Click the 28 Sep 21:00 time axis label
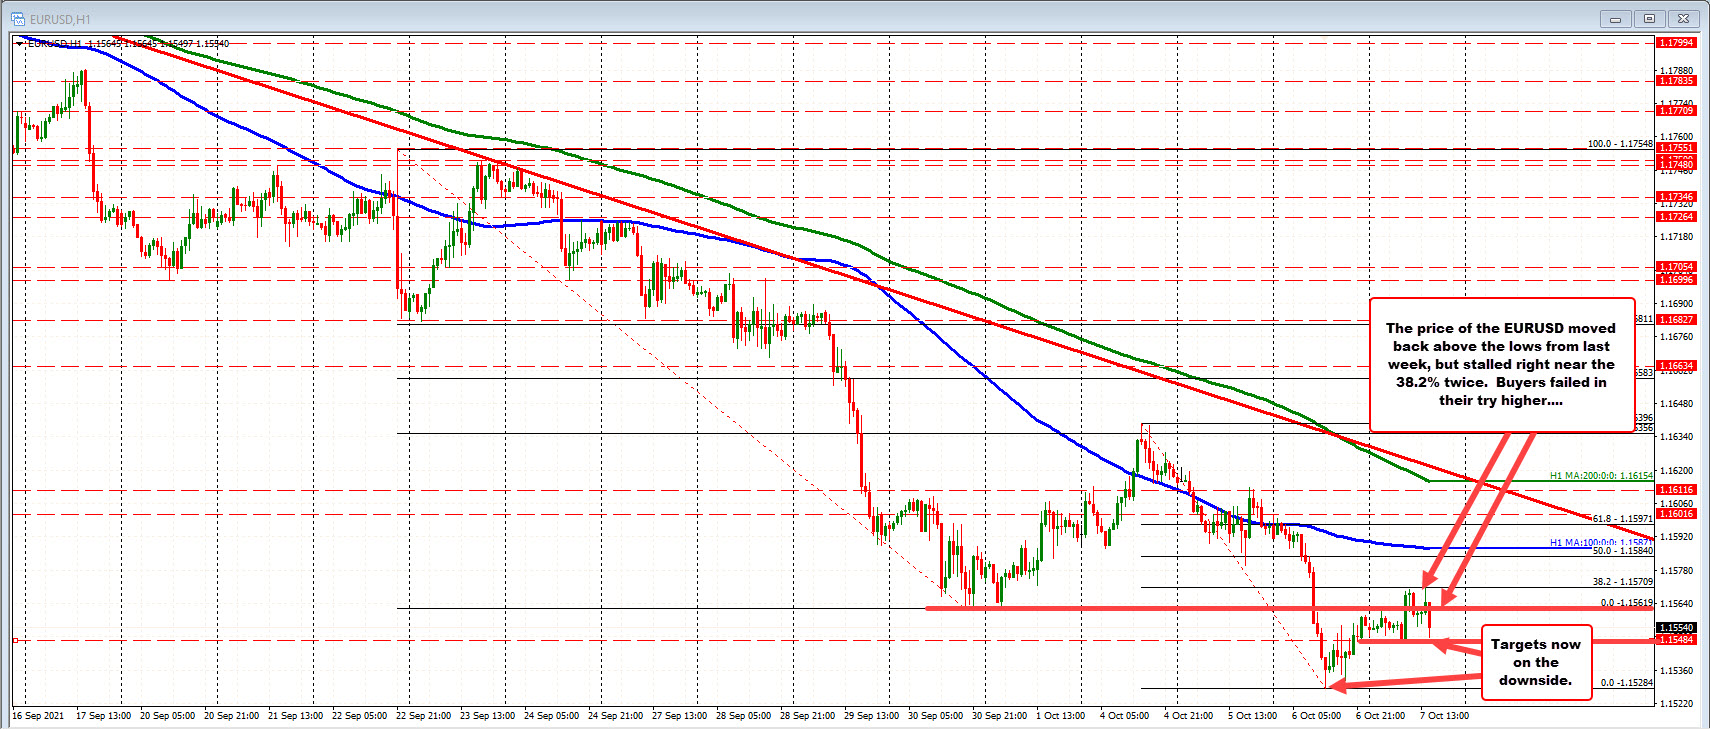This screenshot has width=1710, height=730. coord(807,716)
